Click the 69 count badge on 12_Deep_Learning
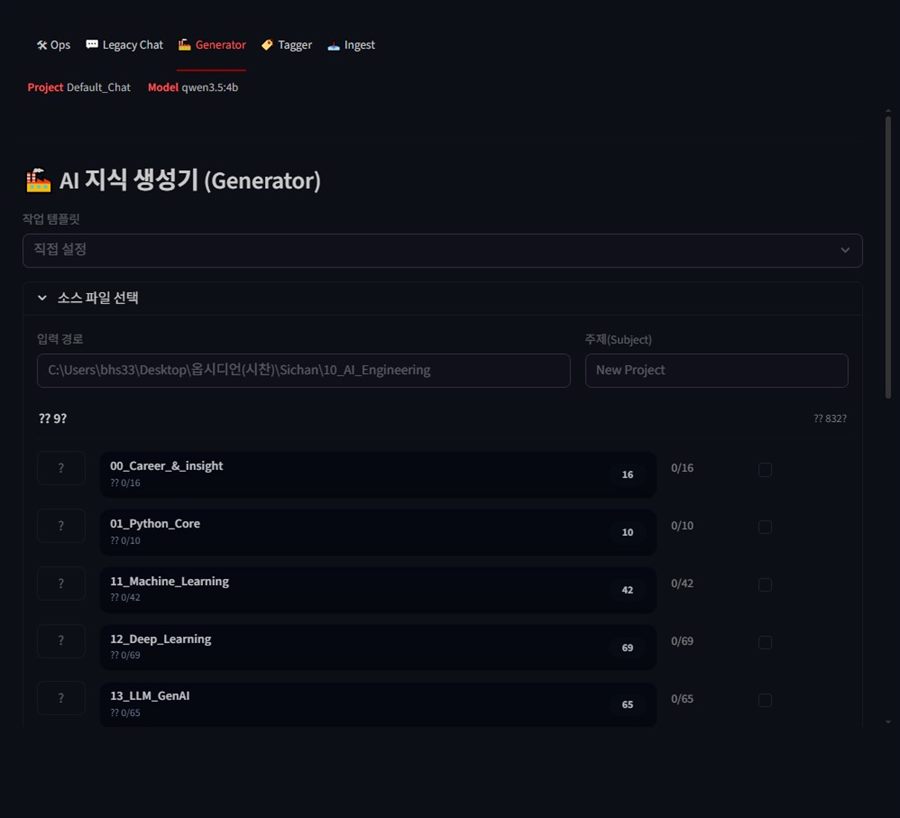This screenshot has width=900, height=818. click(627, 648)
